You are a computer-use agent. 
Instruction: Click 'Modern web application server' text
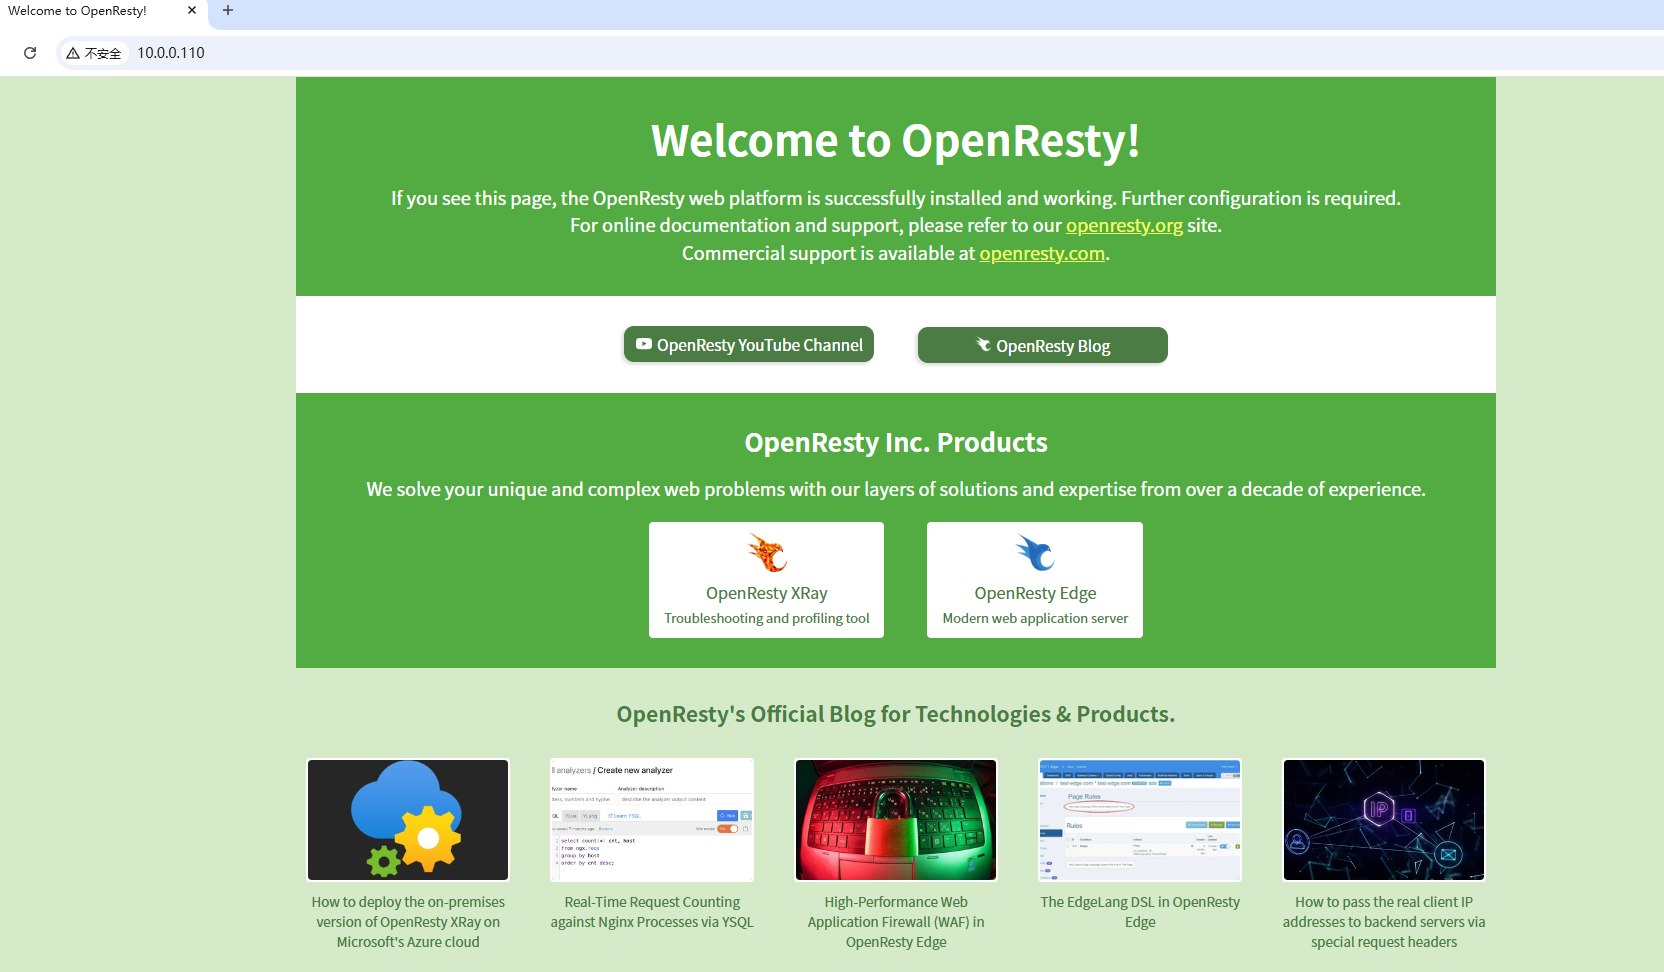click(x=1035, y=619)
